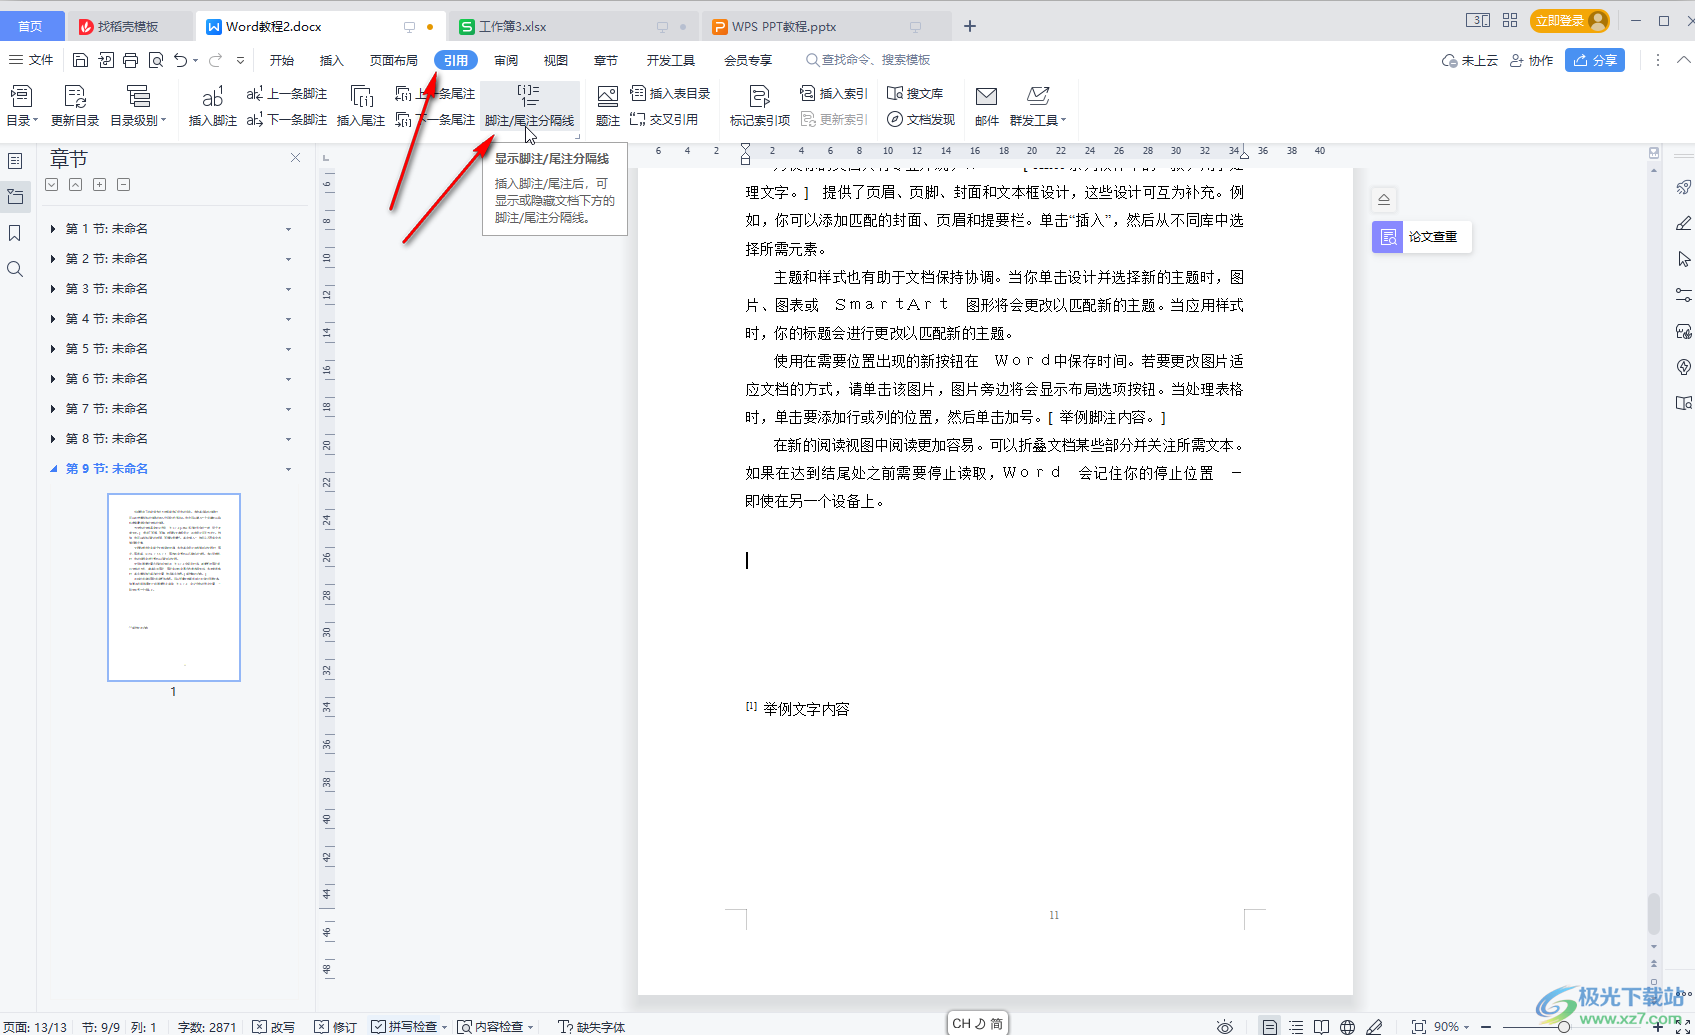Expand 第 1 节: 未命名 section
This screenshot has width=1695, height=1035.
[53, 229]
